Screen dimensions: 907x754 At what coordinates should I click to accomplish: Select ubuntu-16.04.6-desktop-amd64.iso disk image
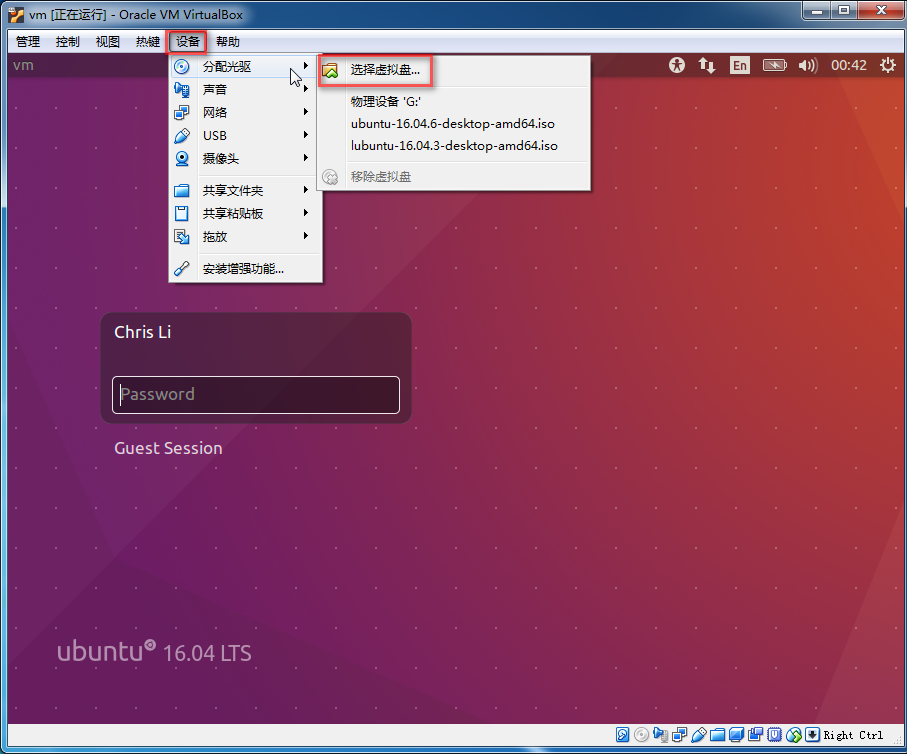452,124
